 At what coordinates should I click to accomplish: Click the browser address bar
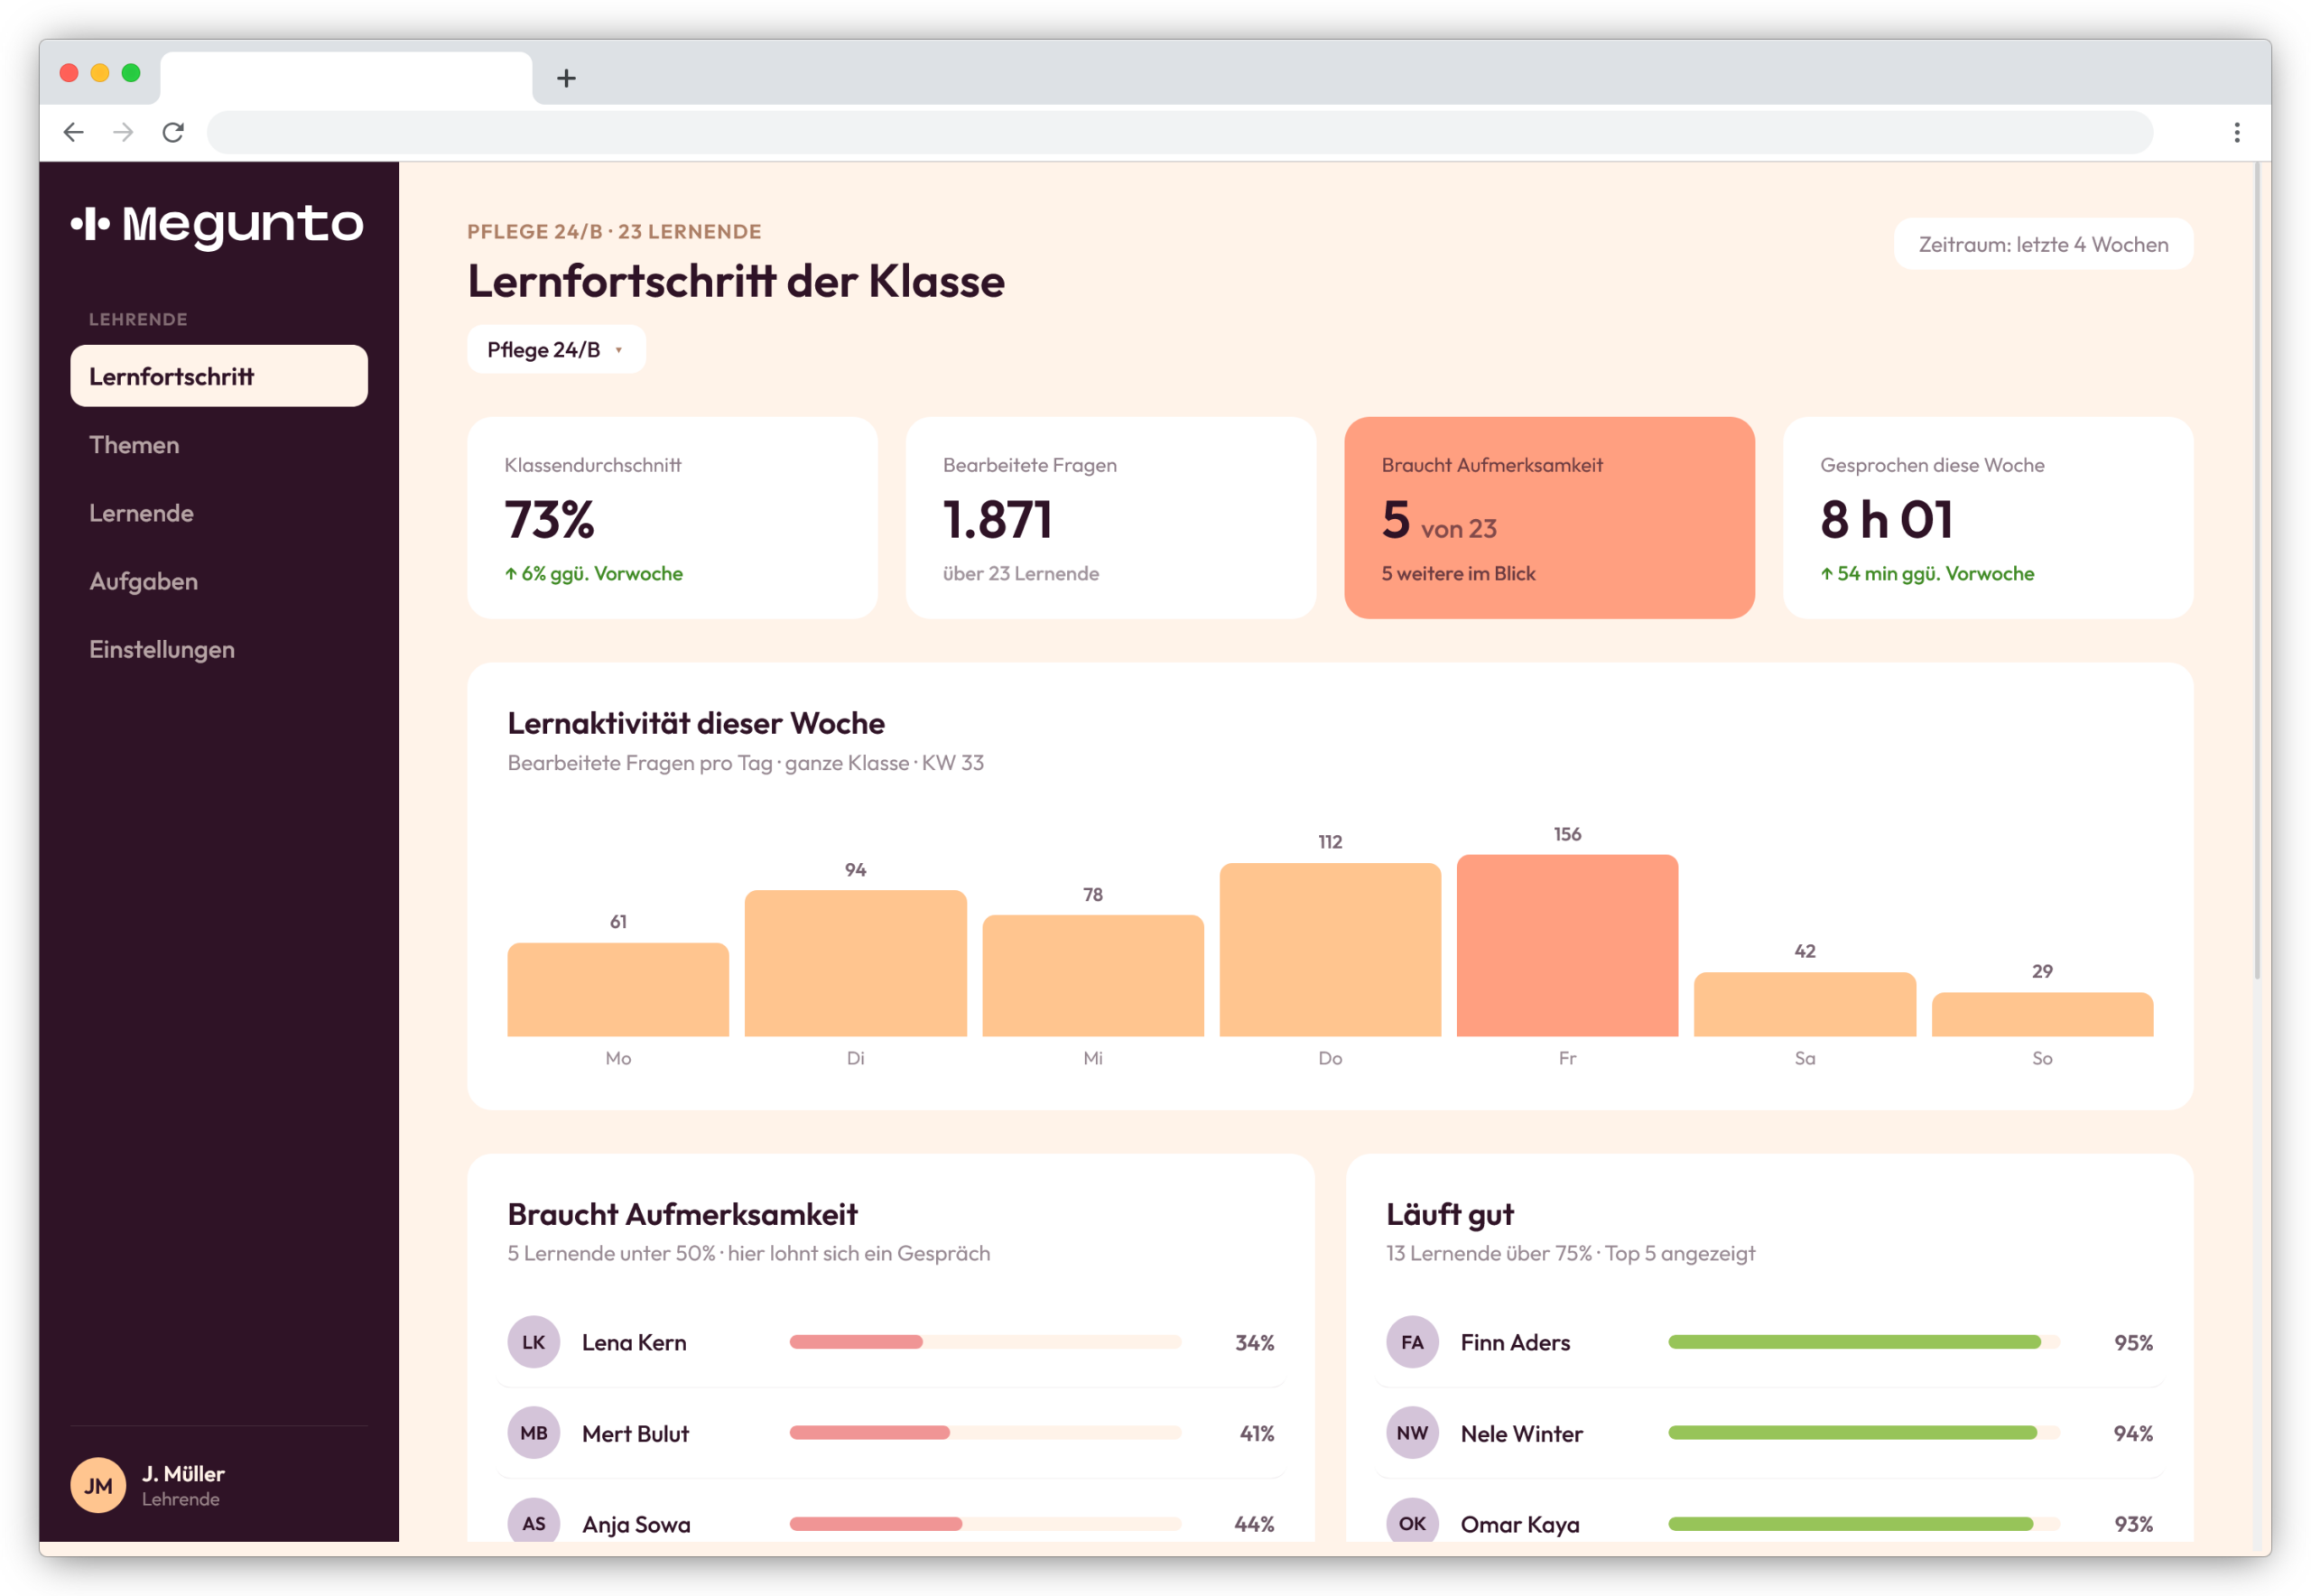coord(1180,132)
